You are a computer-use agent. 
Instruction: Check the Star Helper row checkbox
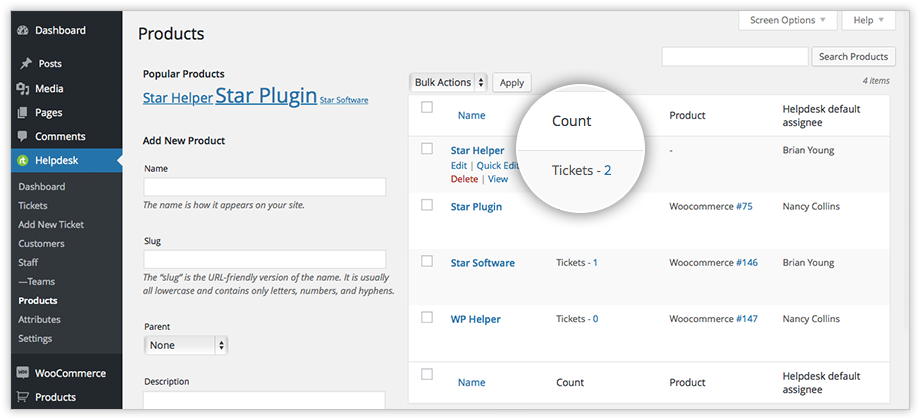(427, 149)
